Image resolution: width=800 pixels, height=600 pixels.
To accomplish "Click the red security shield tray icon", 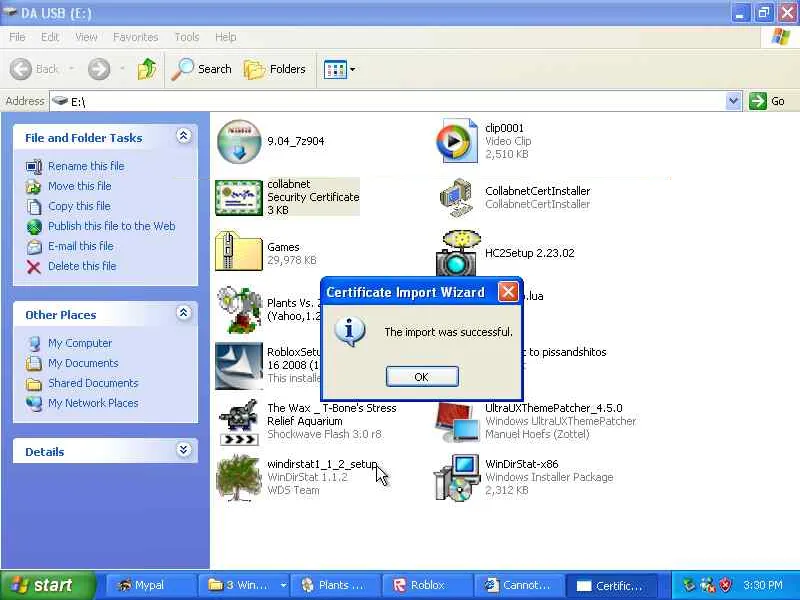I will (726, 585).
